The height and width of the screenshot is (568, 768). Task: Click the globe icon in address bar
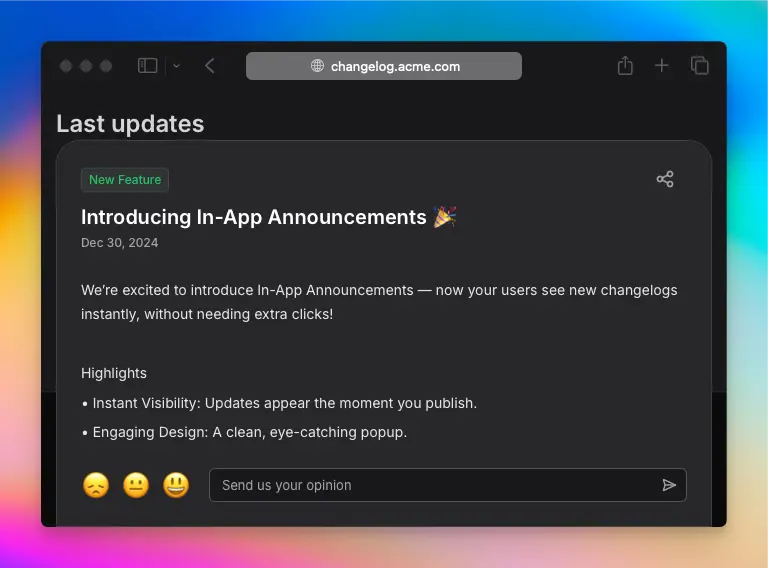317,66
